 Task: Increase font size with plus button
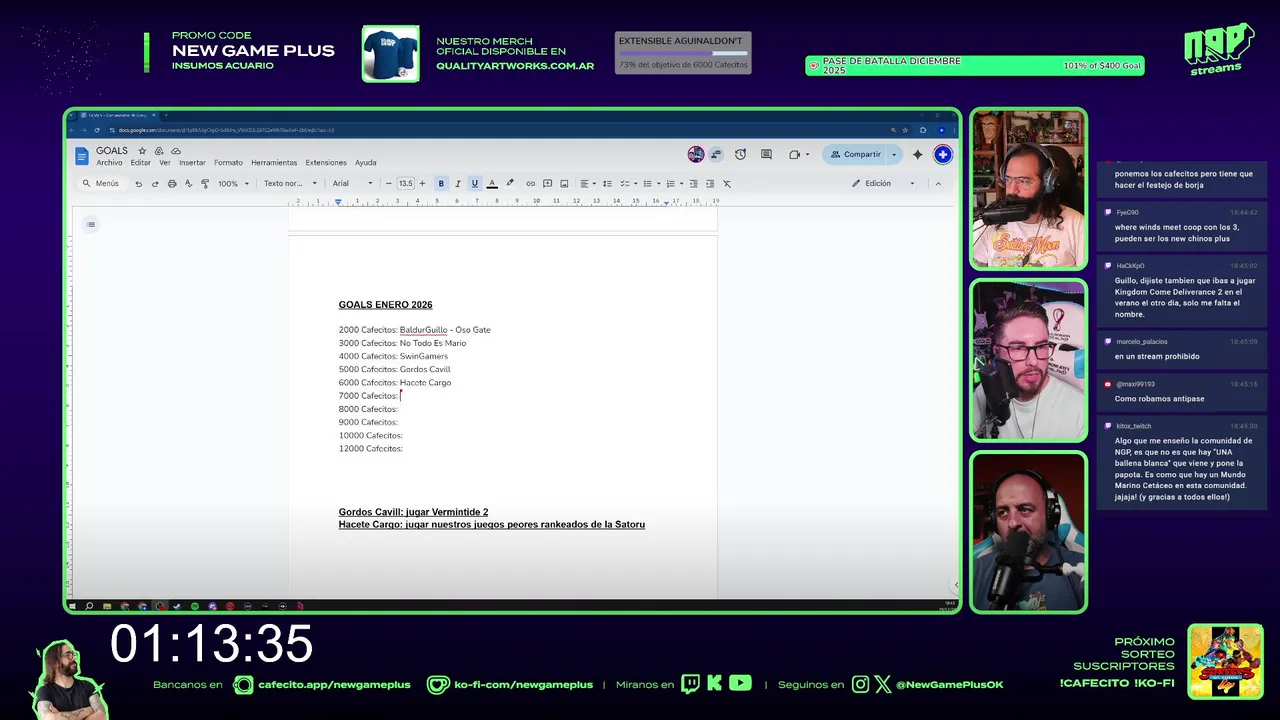(422, 184)
